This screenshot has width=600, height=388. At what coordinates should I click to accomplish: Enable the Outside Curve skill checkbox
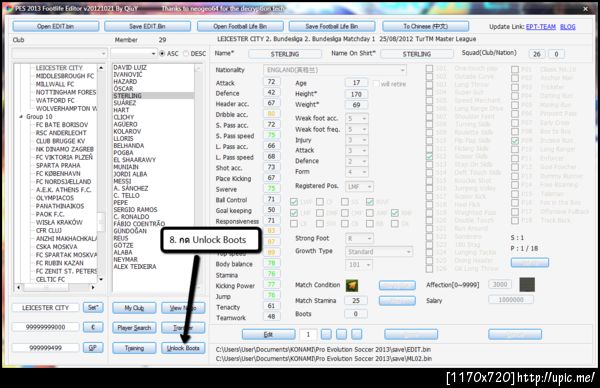pos(429,77)
